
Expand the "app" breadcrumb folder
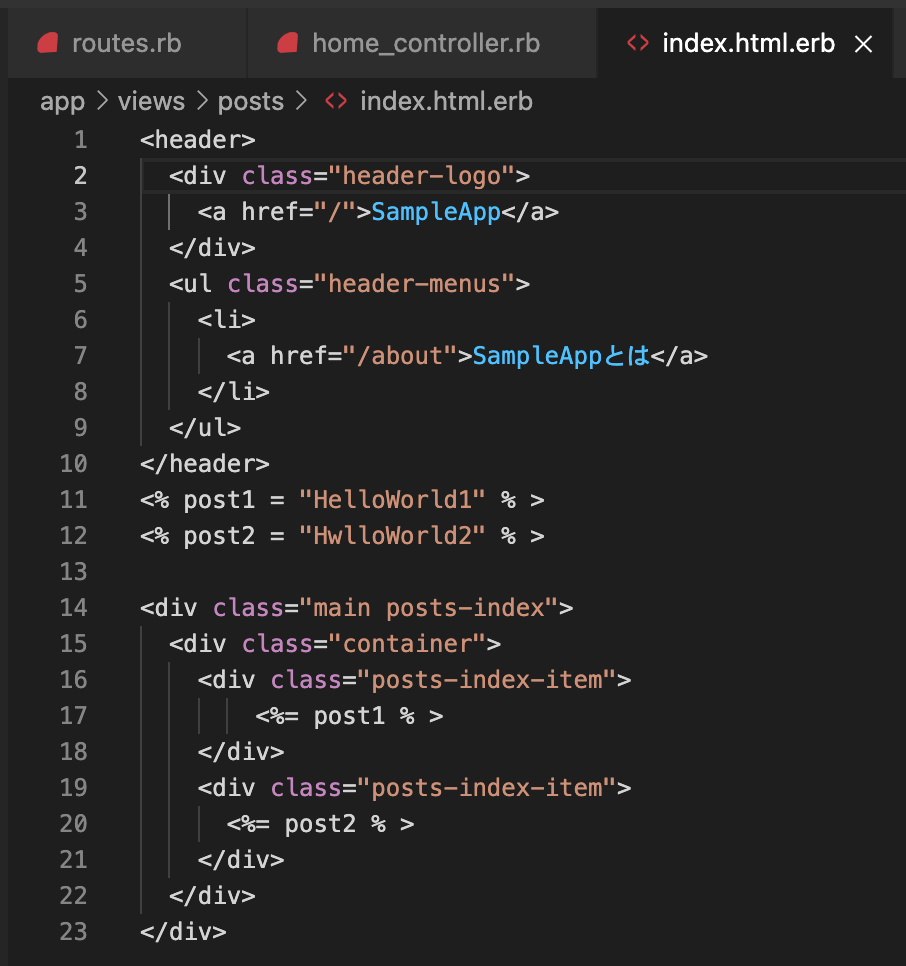click(x=62, y=101)
